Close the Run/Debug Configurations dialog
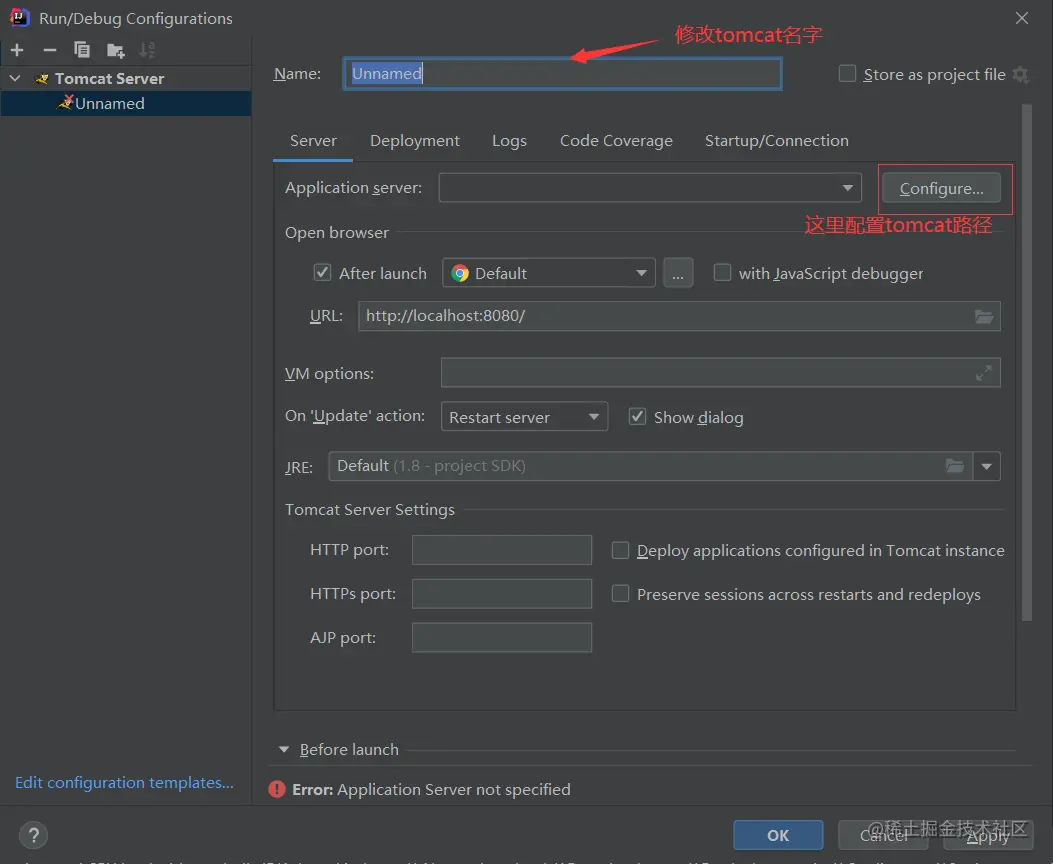1053x864 pixels. (1022, 18)
